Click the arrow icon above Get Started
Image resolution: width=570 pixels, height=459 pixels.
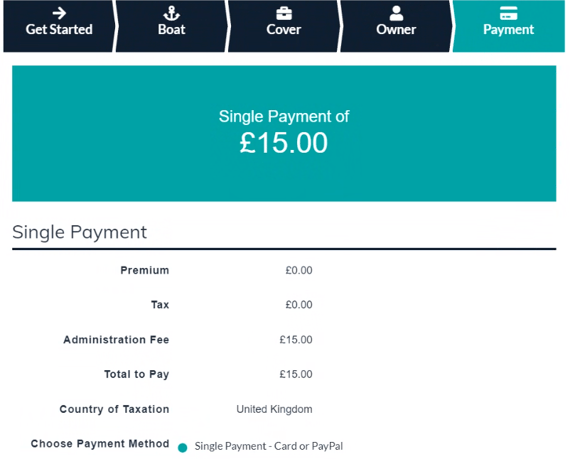59,13
